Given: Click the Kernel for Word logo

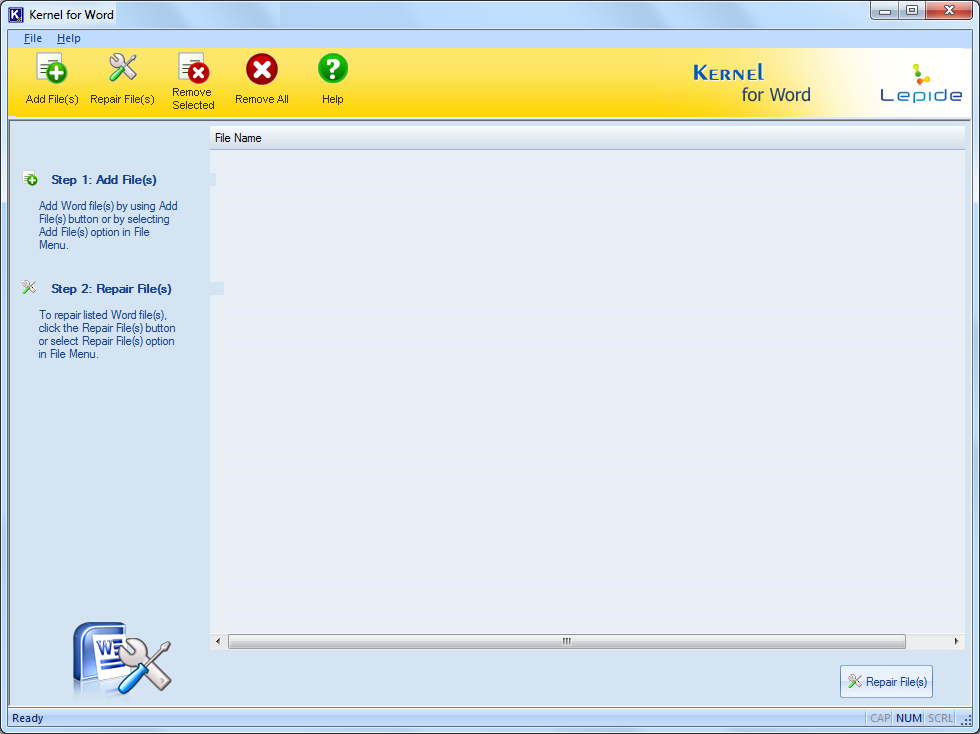Looking at the screenshot, I should click(x=752, y=83).
